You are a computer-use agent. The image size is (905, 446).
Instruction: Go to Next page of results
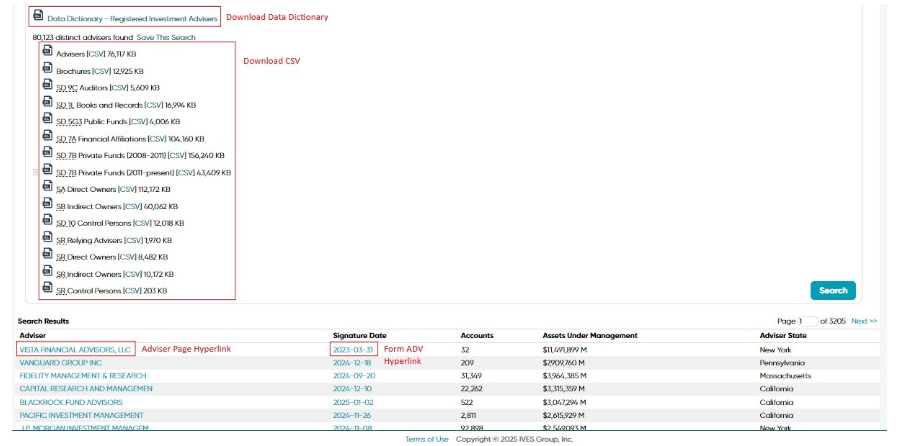click(x=864, y=321)
